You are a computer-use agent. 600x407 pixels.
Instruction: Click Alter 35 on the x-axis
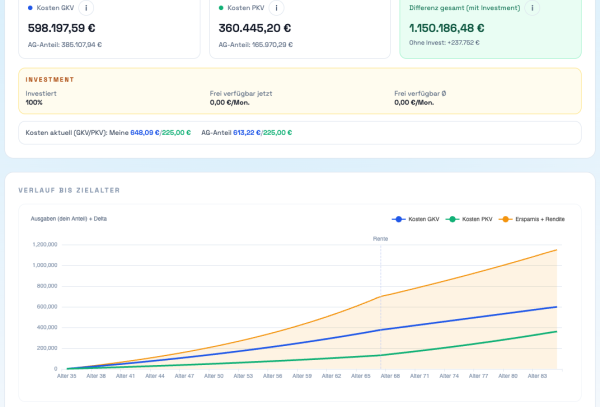click(67, 376)
